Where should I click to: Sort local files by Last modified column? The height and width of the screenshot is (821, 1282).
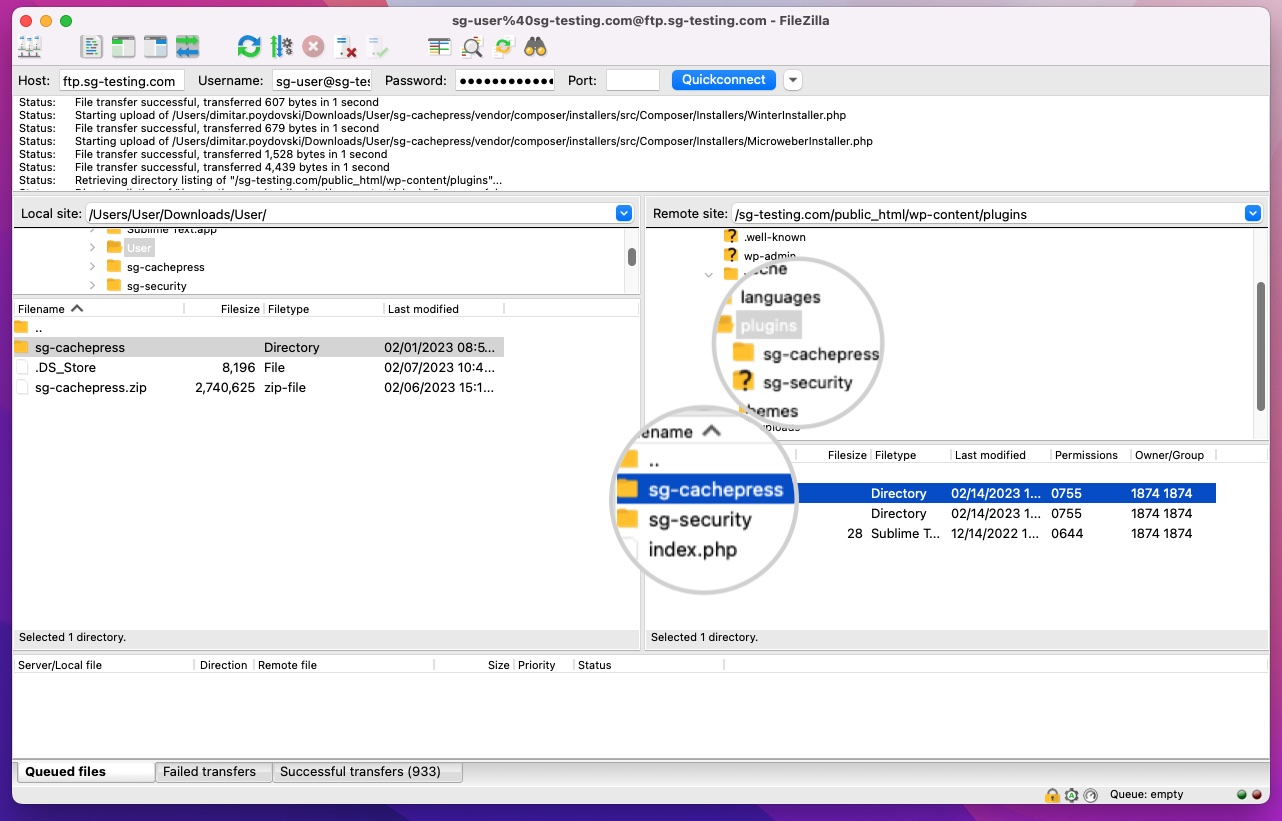point(444,309)
